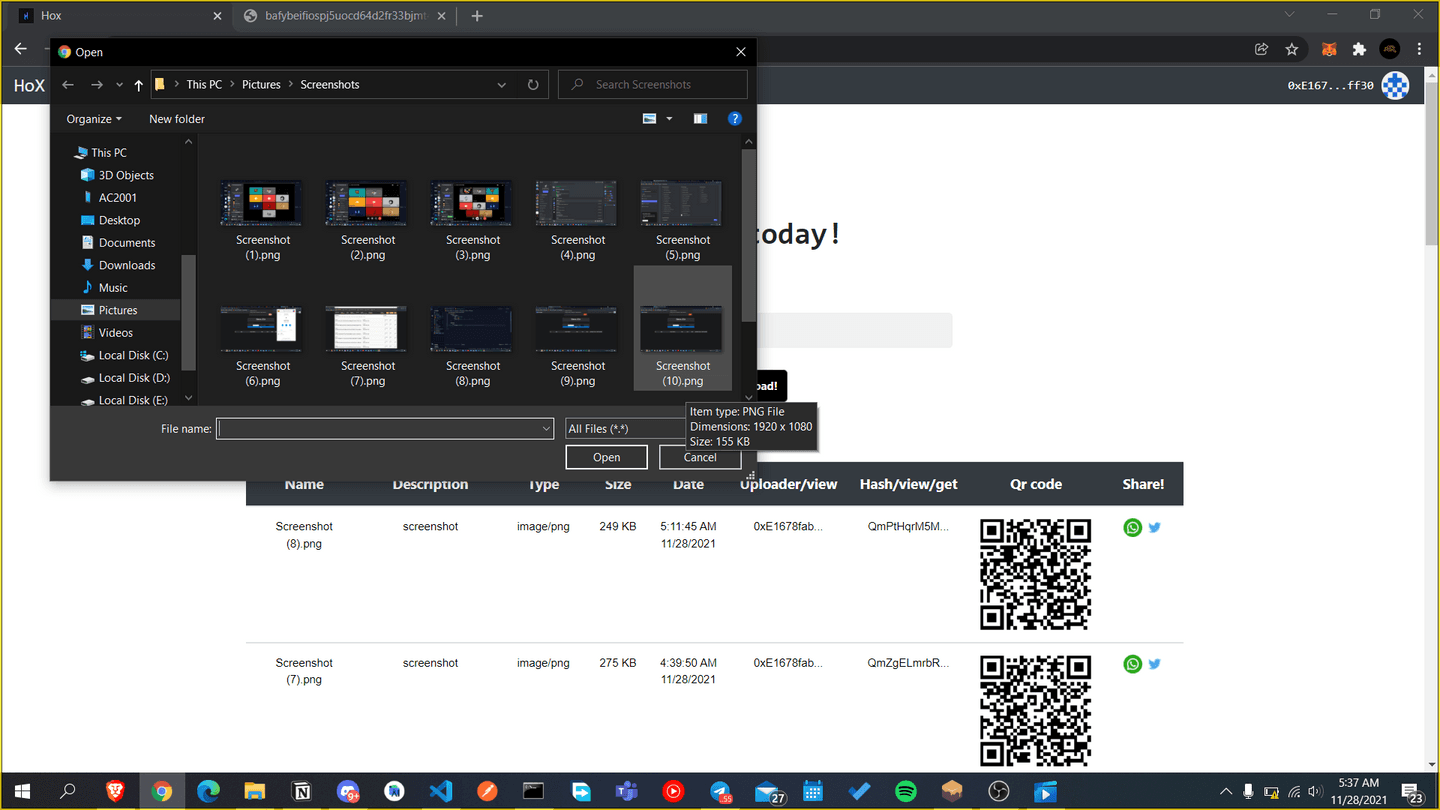Open a new browser tab
This screenshot has width=1440, height=810.
477,16
